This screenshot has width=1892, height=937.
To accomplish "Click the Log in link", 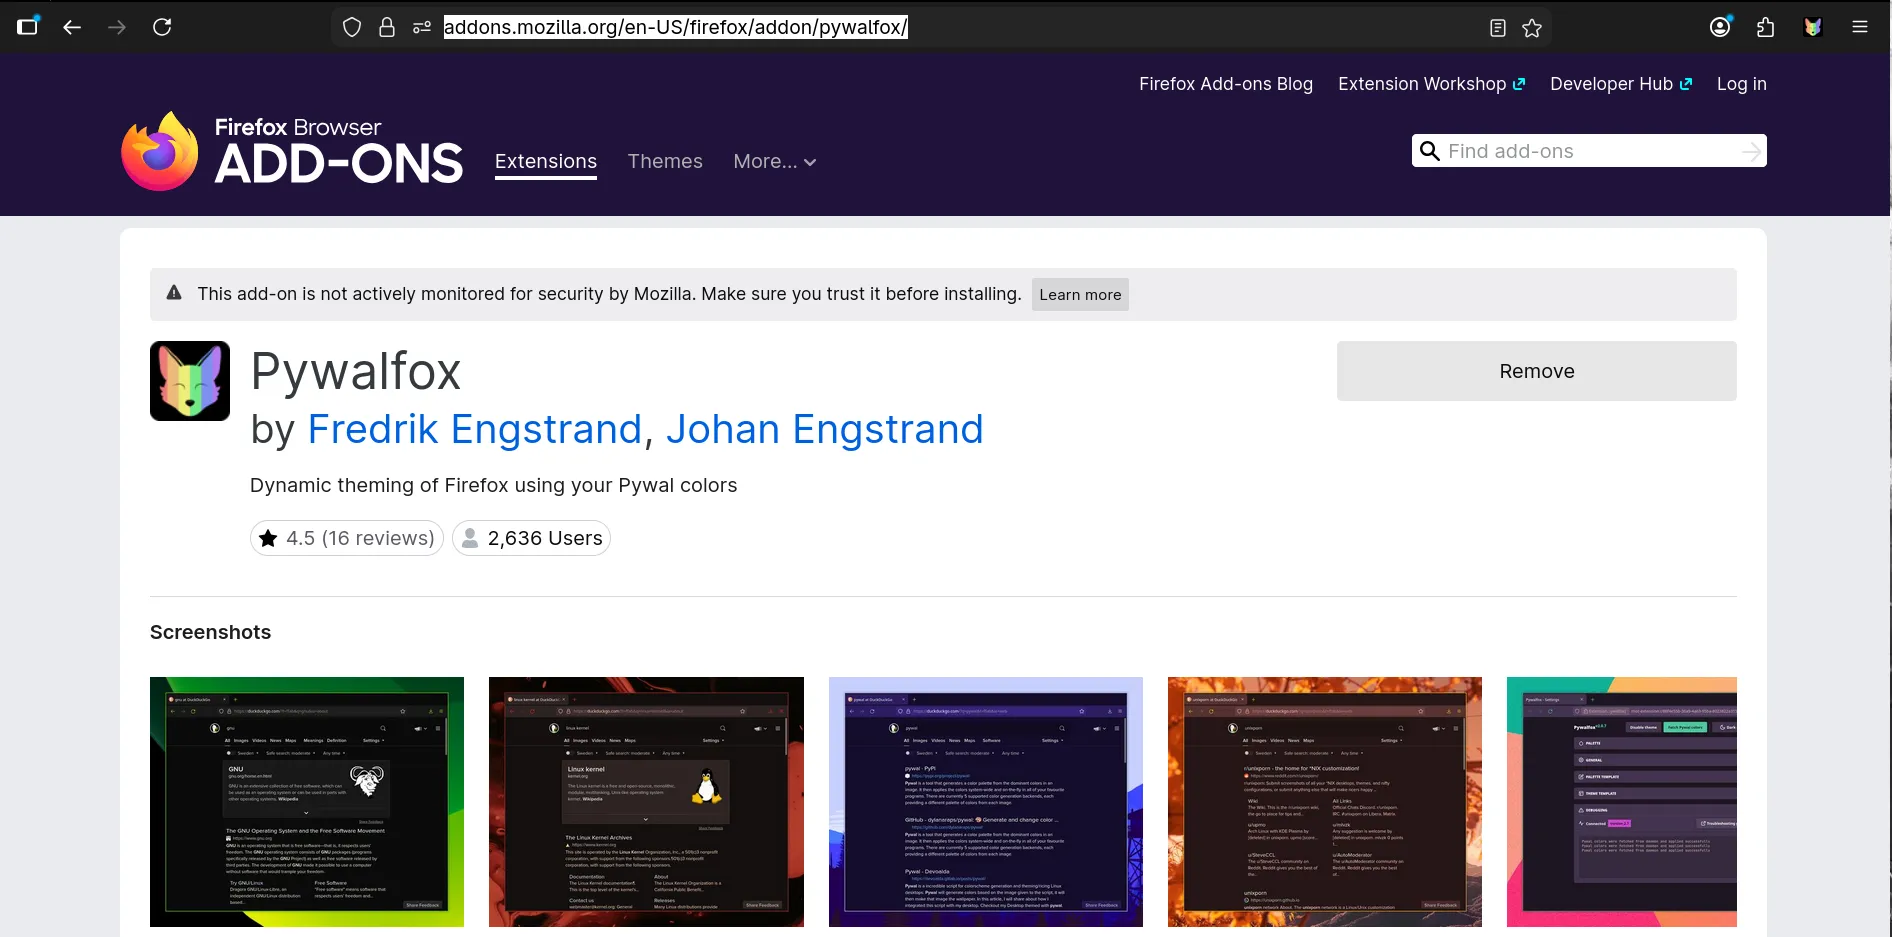I will click(1741, 84).
